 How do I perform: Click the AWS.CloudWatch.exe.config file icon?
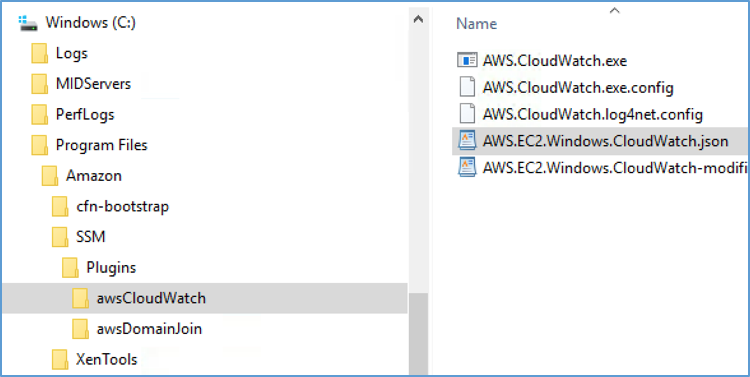[x=467, y=88]
